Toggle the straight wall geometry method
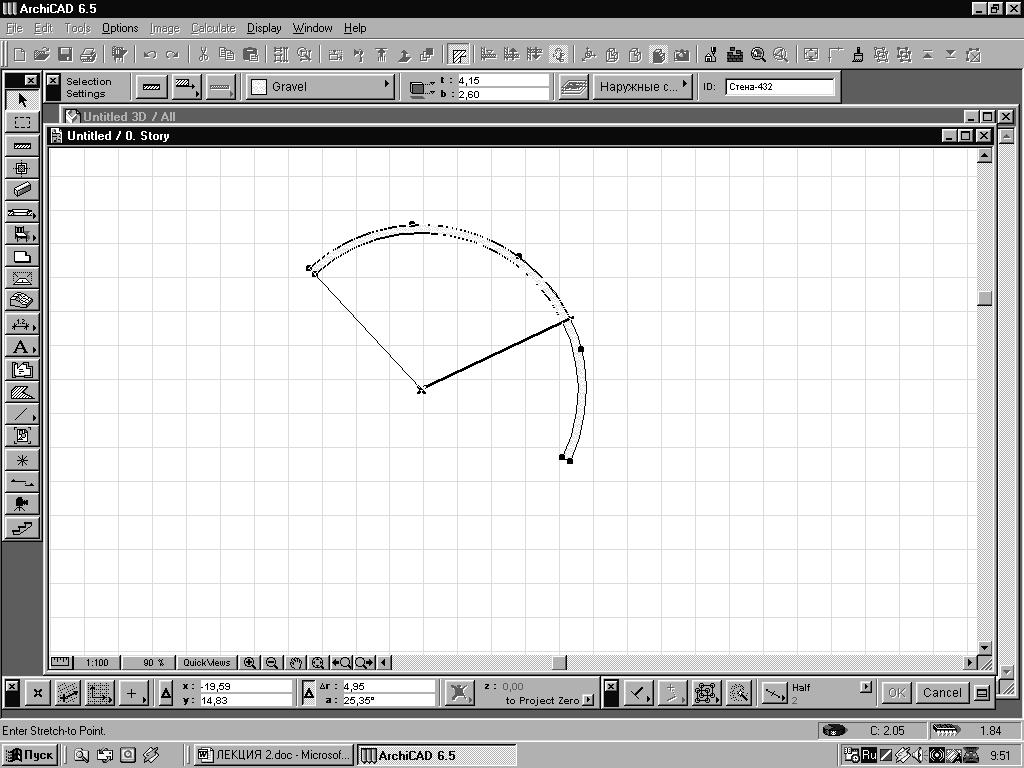1024x768 pixels. pos(152,87)
